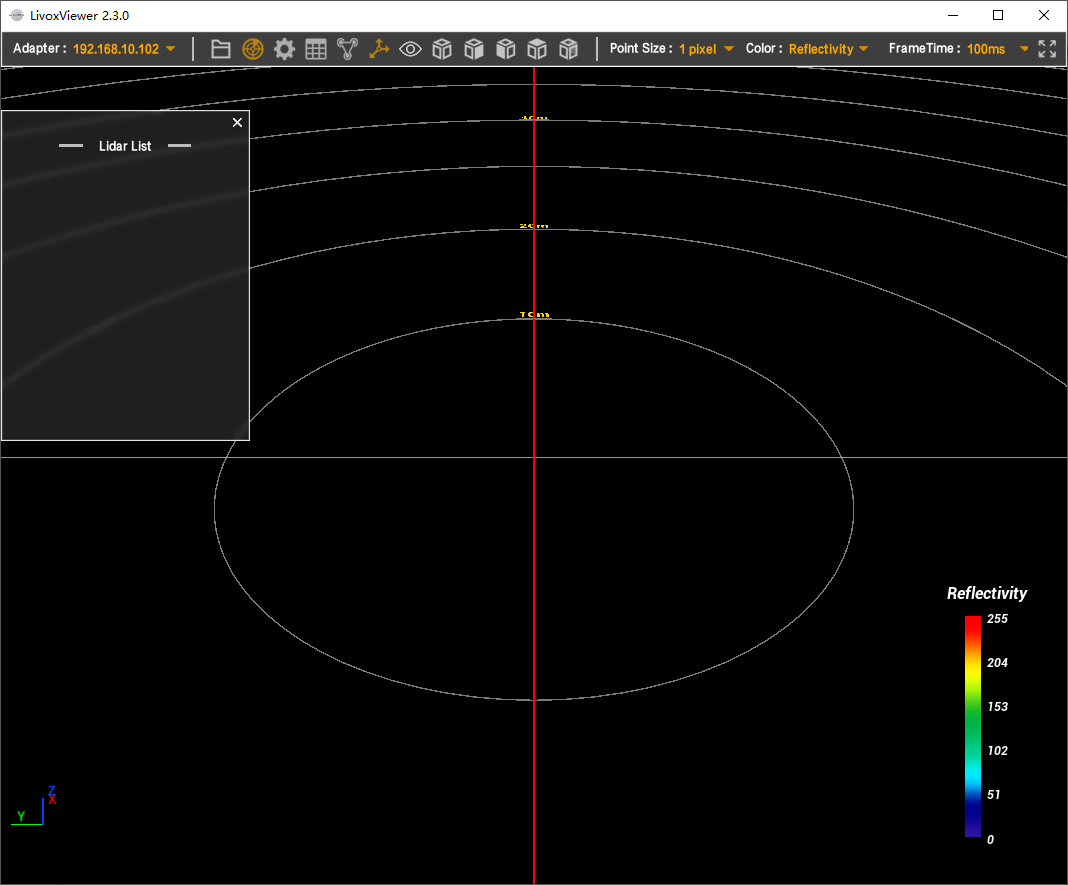Click the reflectivity color scale bar
This screenshot has width=1068, height=885.
tap(973, 726)
